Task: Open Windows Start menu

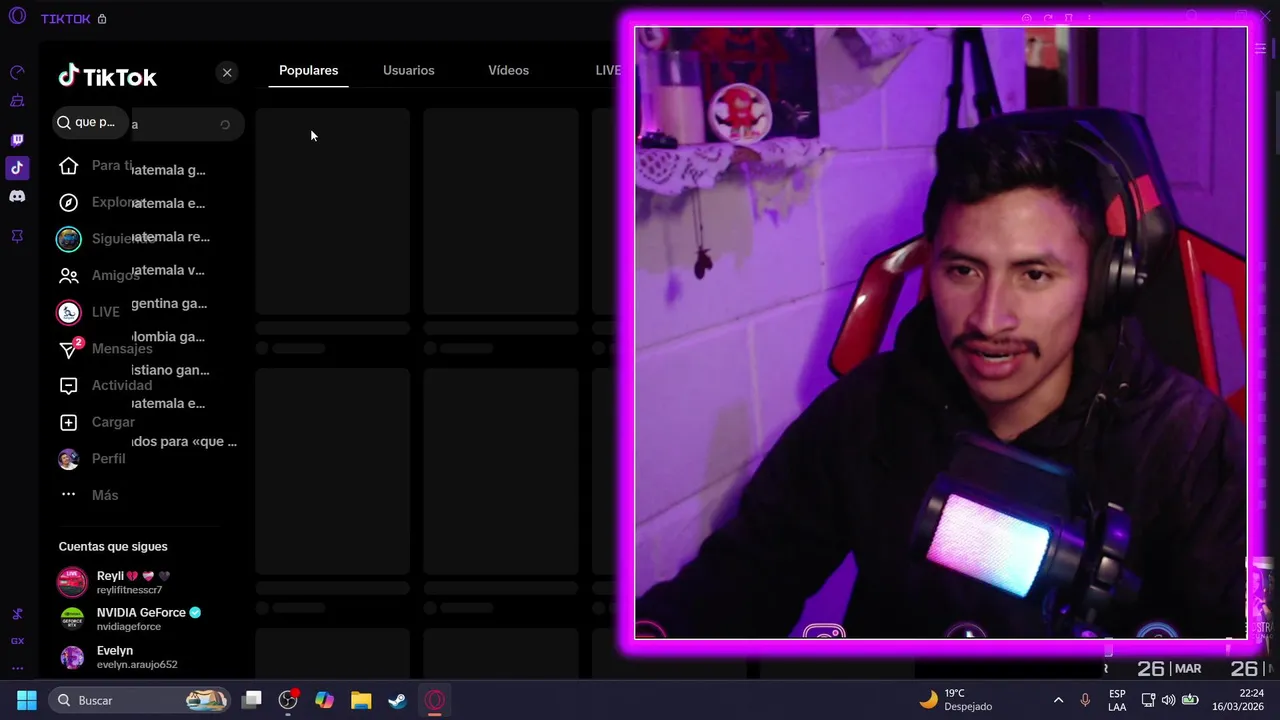Action: 27,700
